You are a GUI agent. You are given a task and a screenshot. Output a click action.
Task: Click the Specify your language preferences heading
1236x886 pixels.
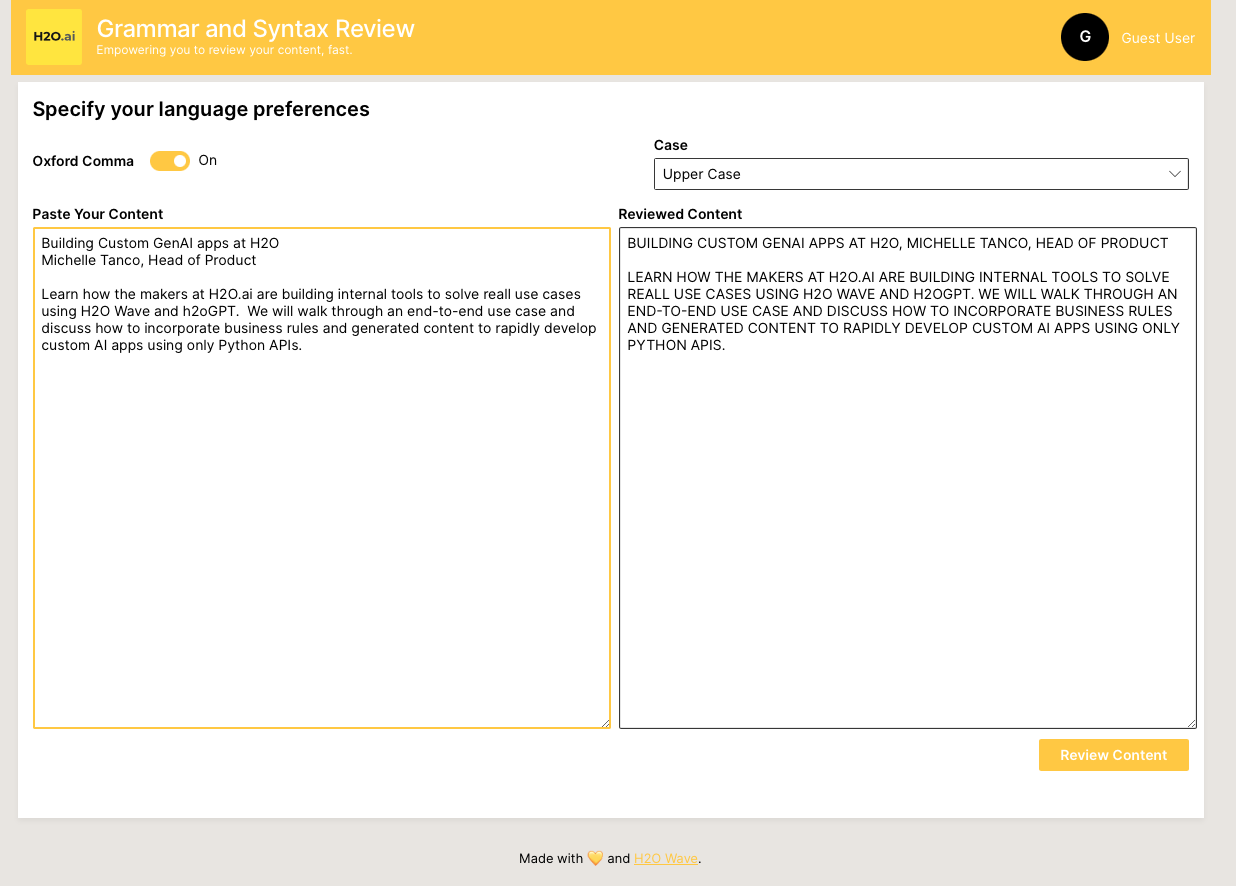pos(201,109)
